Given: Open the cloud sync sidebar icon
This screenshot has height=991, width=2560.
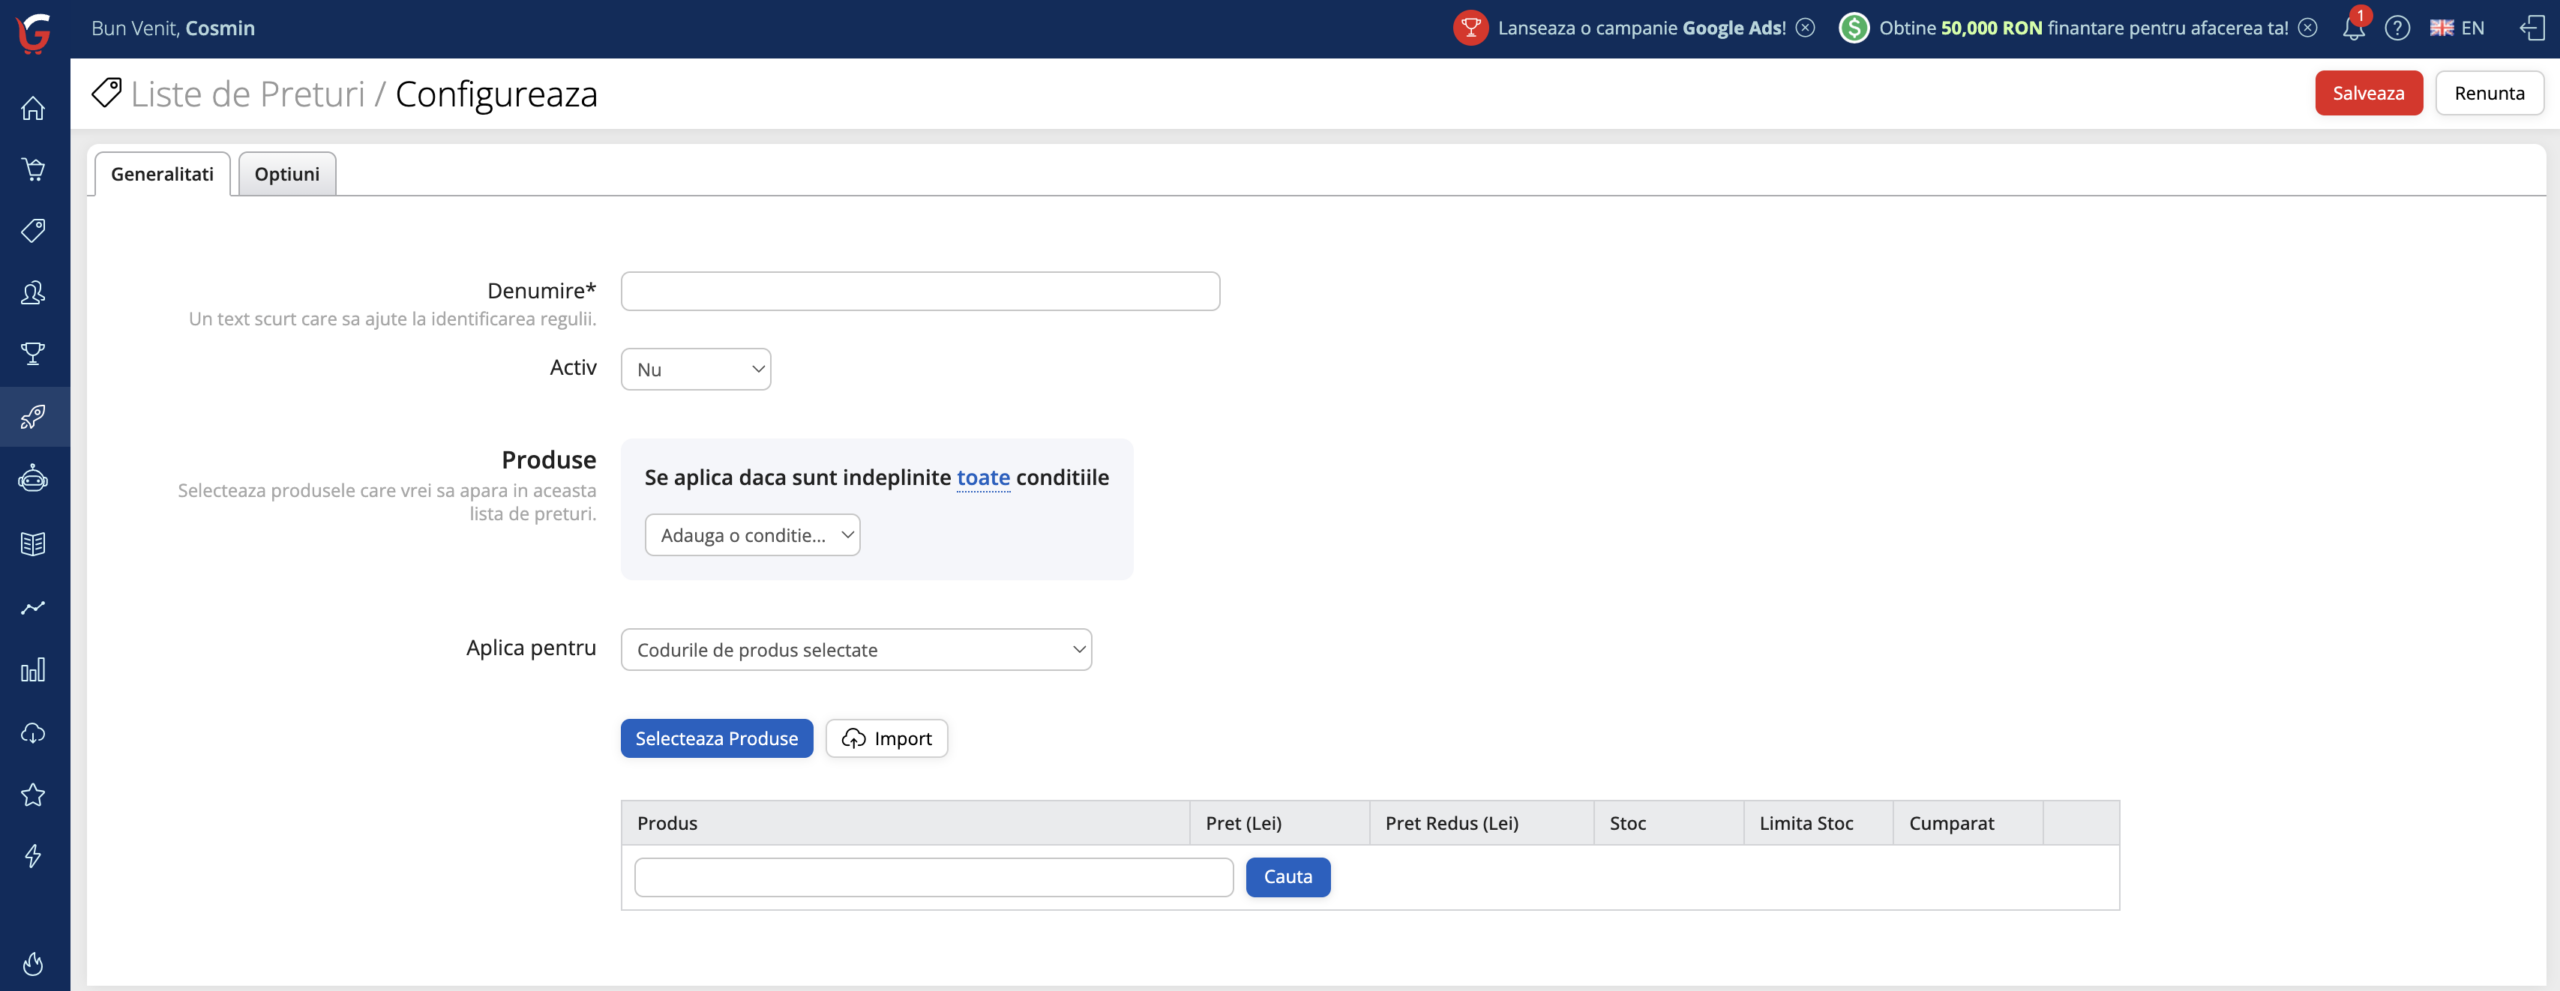Looking at the screenshot, I should (33, 733).
